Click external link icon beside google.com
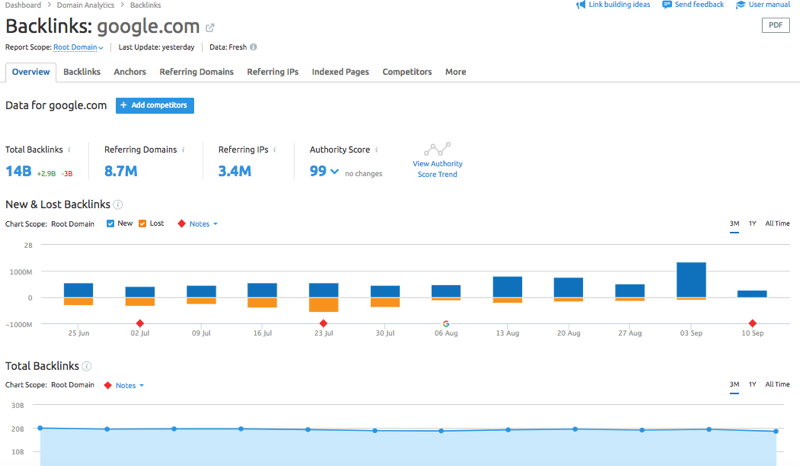Image resolution: width=800 pixels, height=466 pixels. [x=210, y=28]
